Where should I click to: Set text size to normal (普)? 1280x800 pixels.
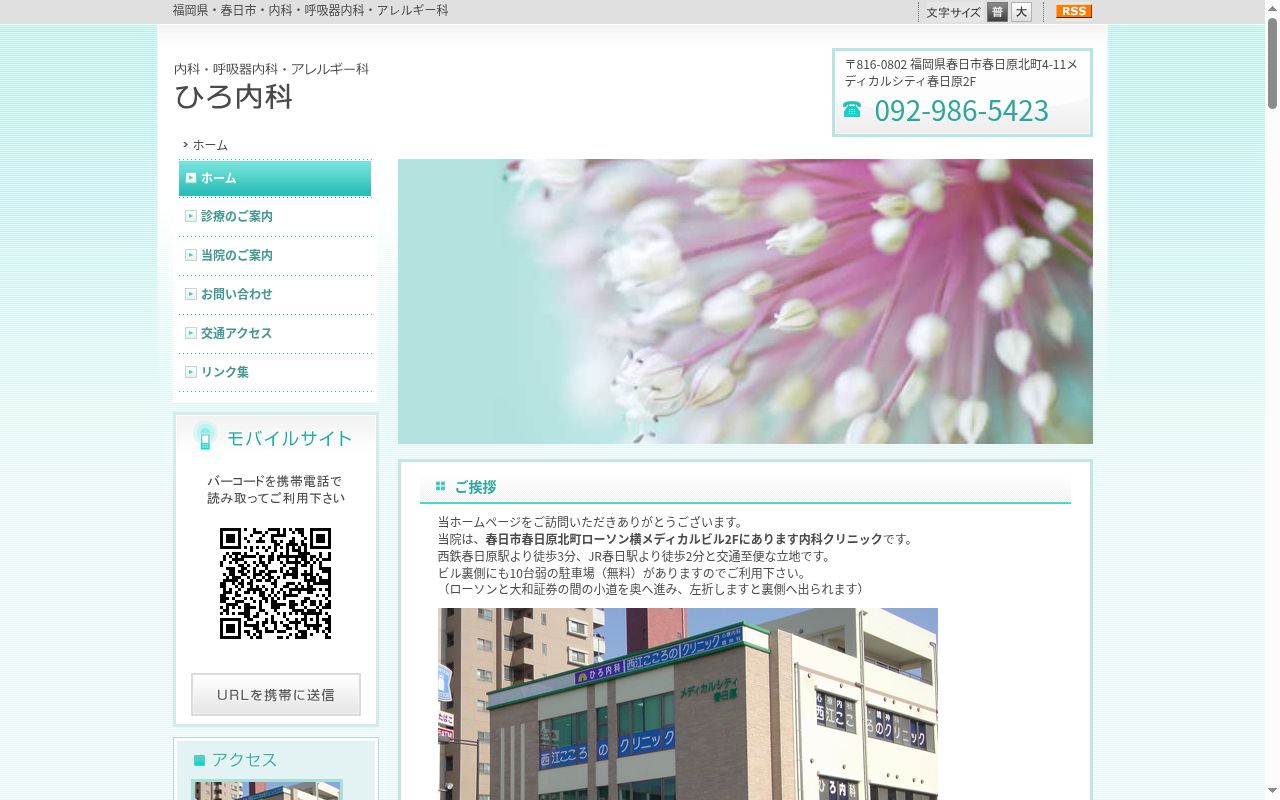point(997,12)
